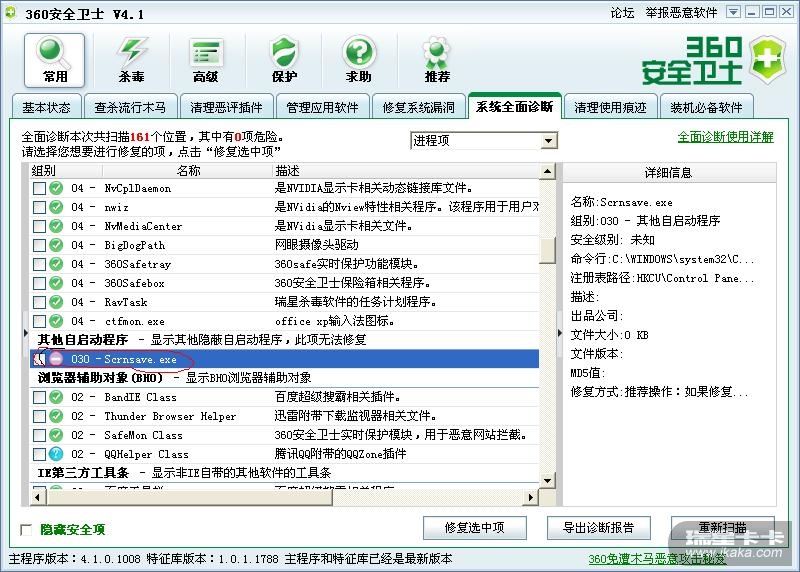Check the RavTask checkbox
The image size is (800, 572).
click(x=39, y=302)
